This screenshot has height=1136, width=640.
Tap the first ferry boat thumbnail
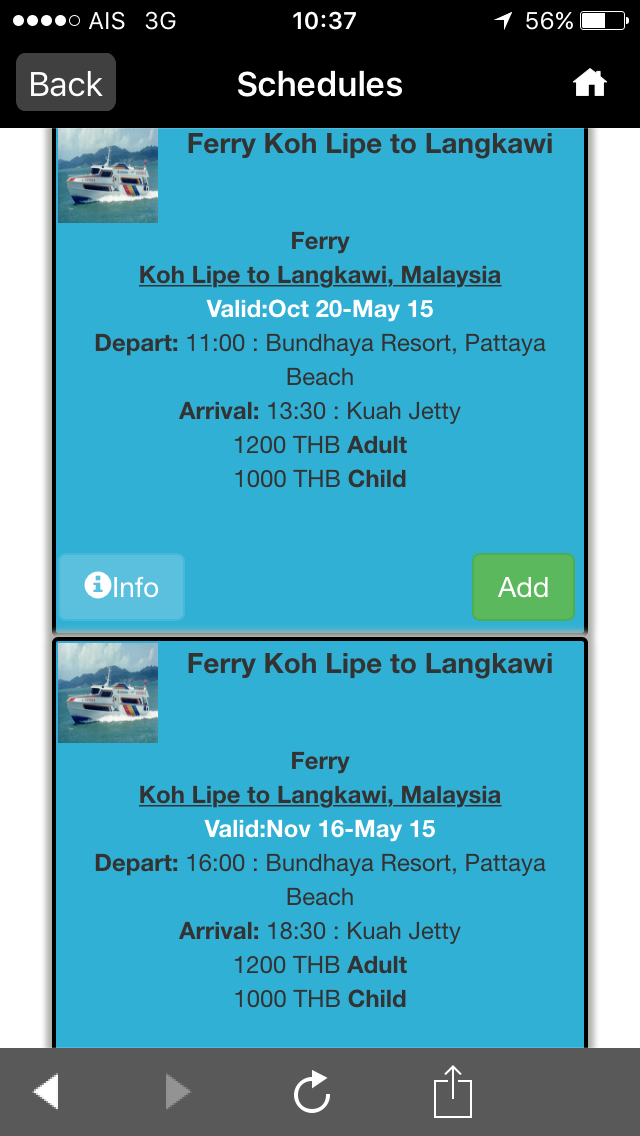(108, 175)
